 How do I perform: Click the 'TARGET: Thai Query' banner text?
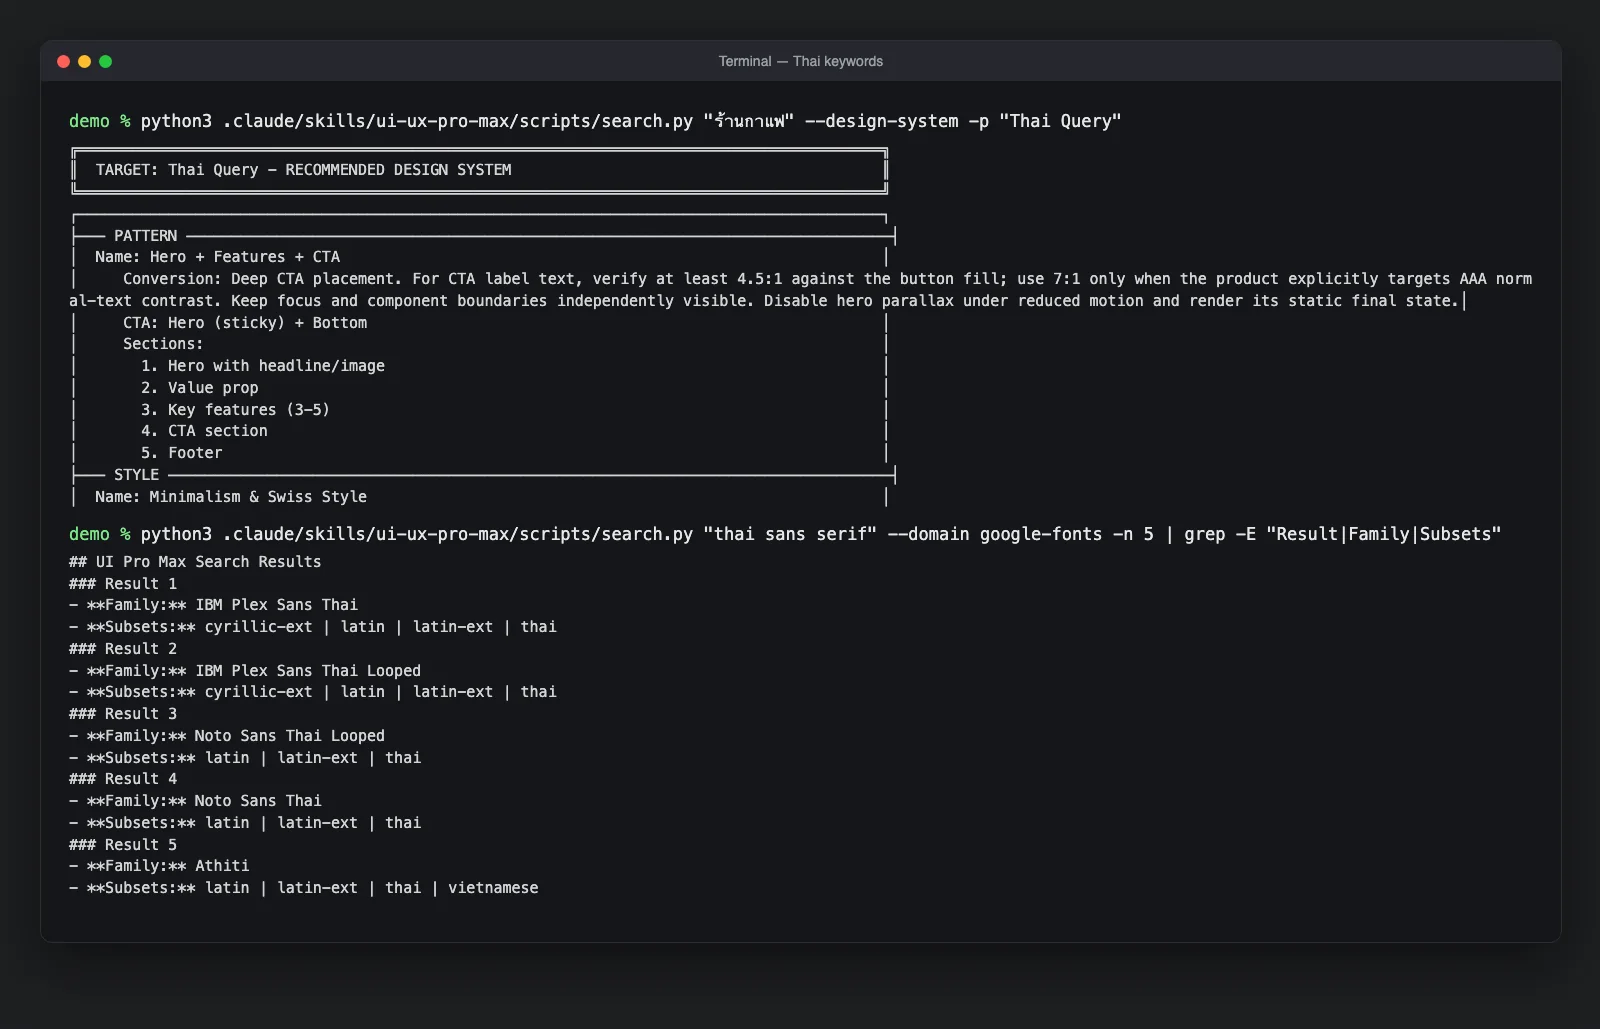coord(303,170)
